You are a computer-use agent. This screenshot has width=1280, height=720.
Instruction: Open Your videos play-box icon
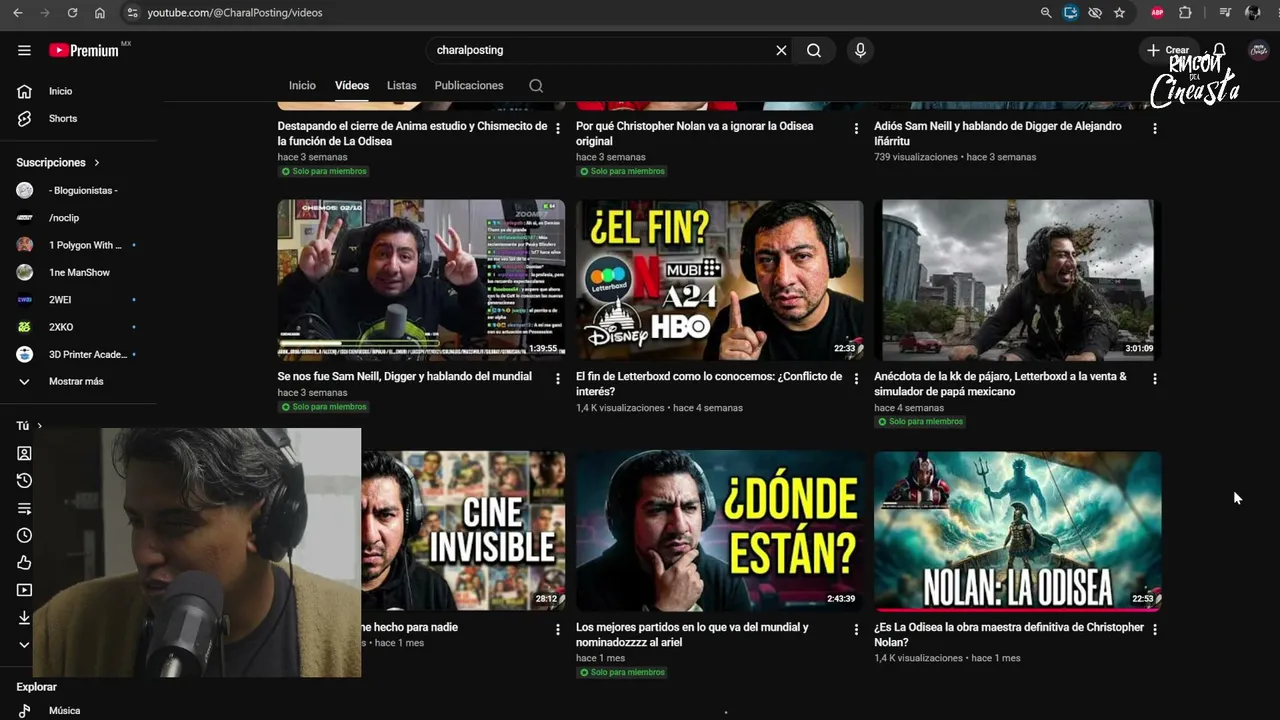coord(25,590)
